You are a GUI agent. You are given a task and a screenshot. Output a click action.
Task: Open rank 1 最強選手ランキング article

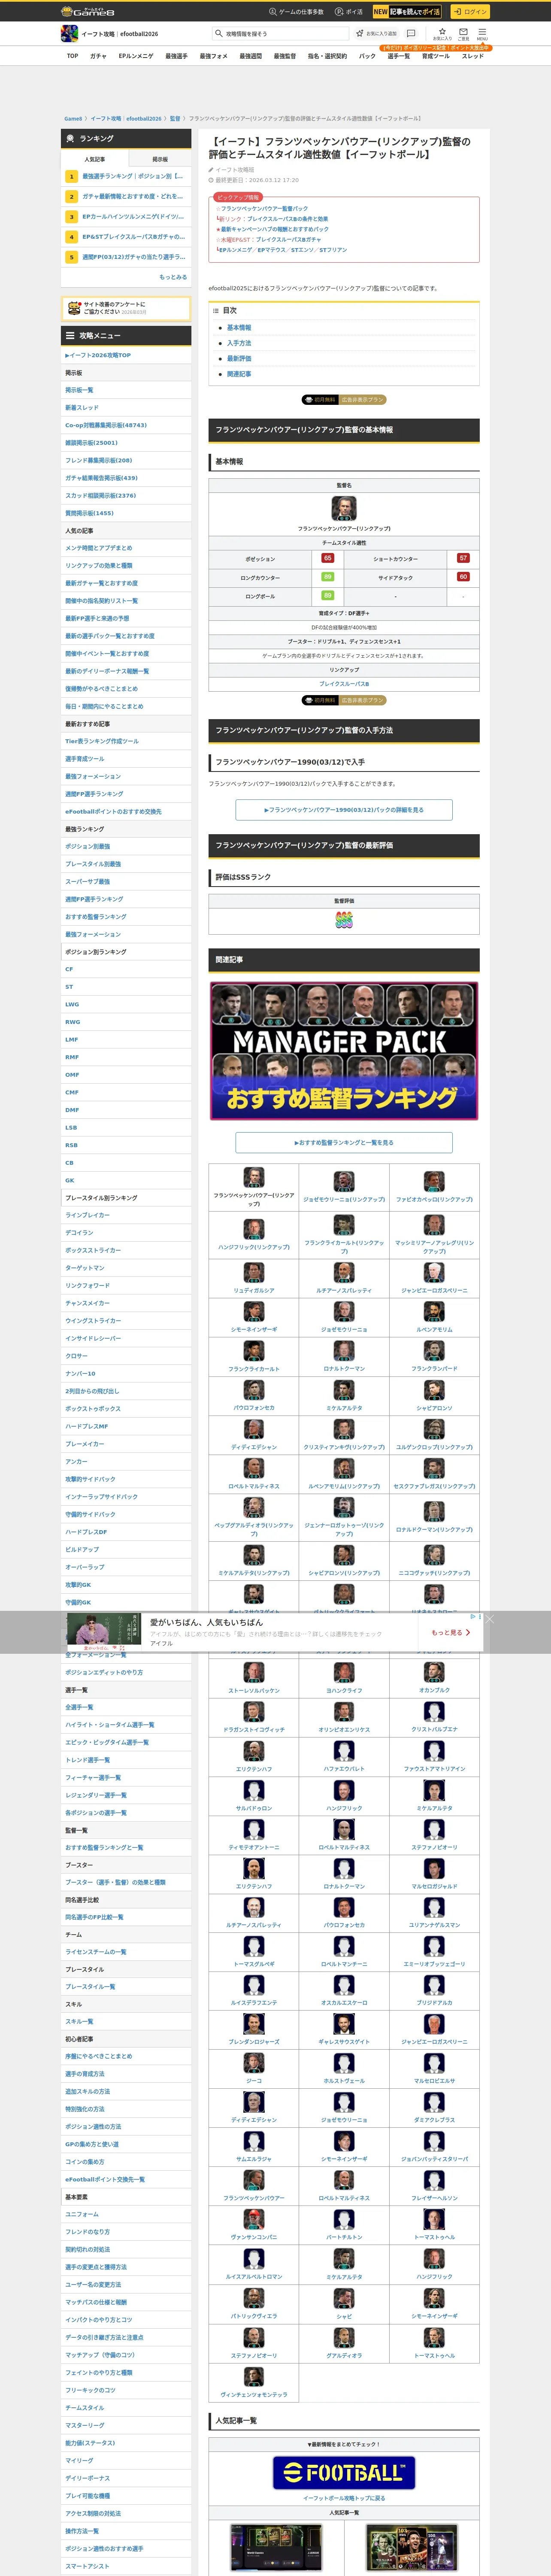pos(126,176)
